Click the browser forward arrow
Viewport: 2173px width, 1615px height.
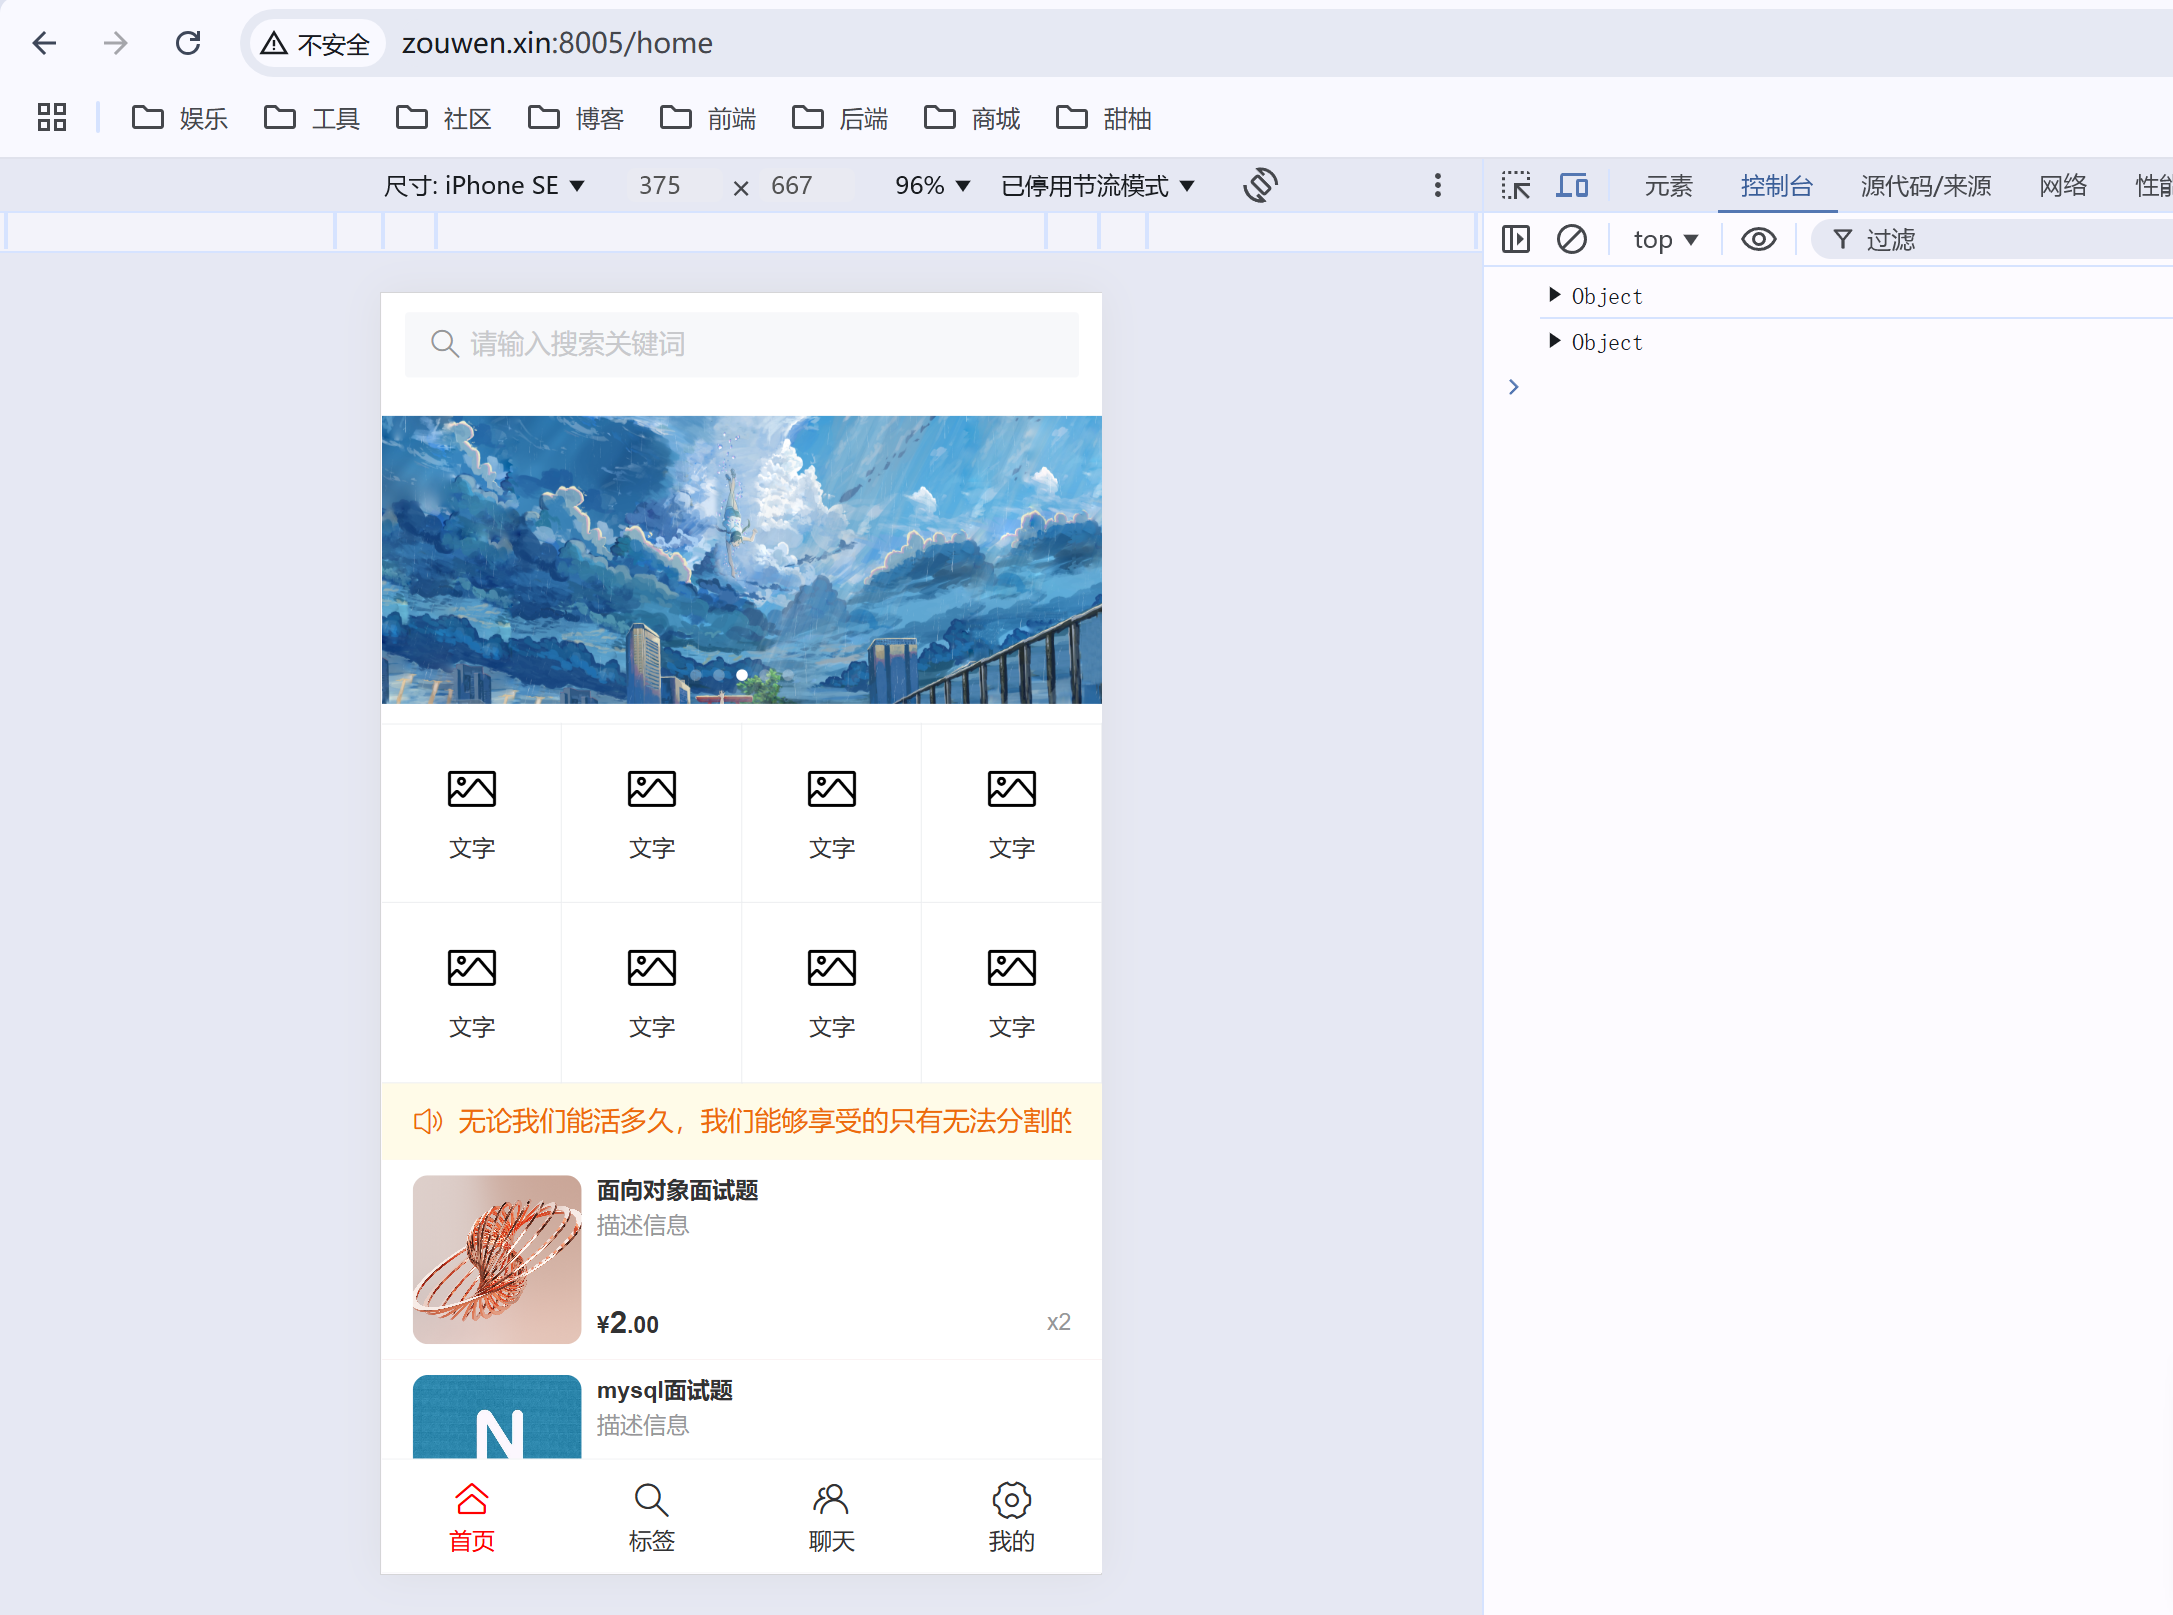116,43
